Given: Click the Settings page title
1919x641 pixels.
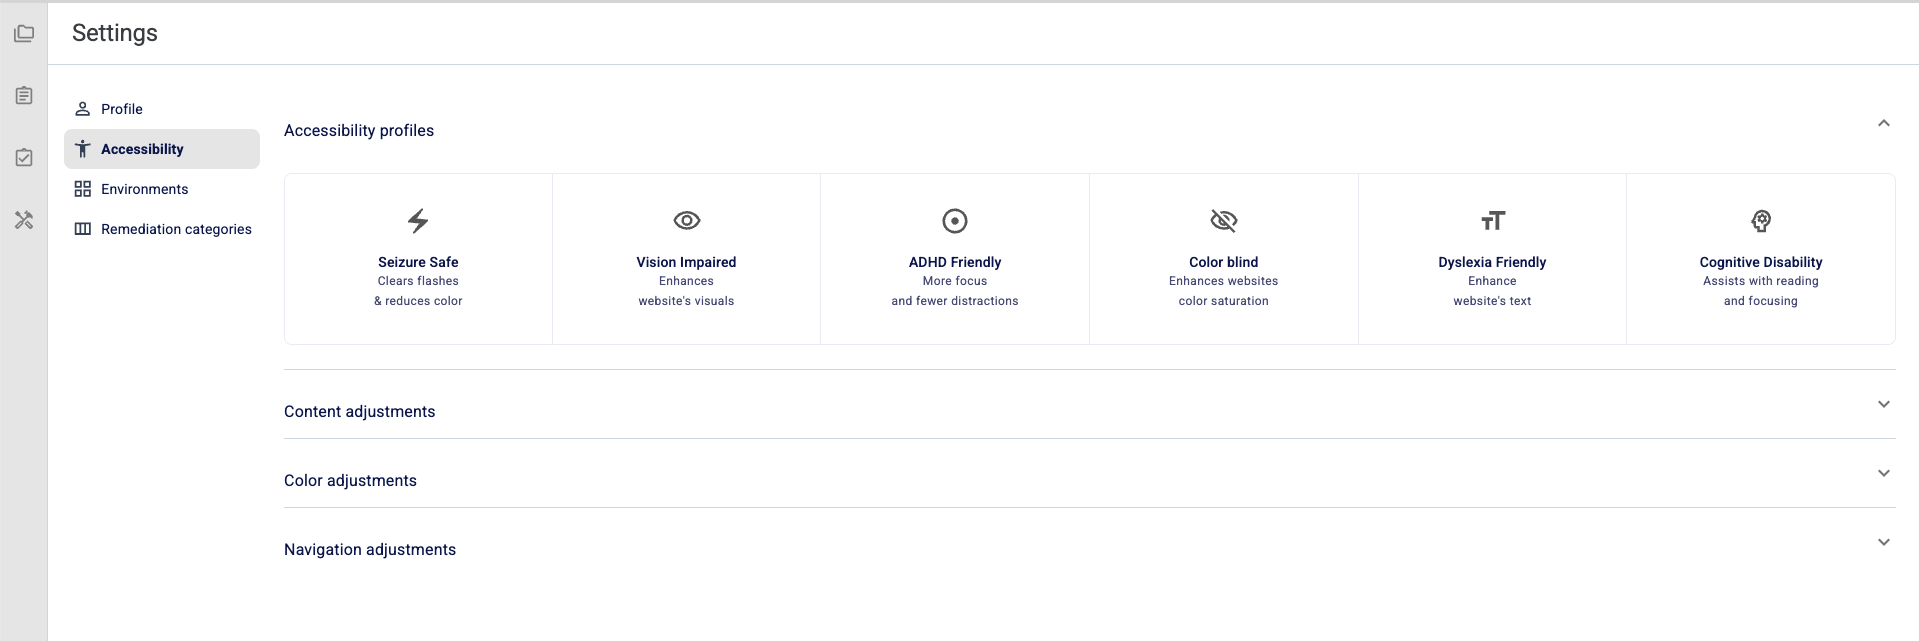Looking at the screenshot, I should (x=115, y=33).
